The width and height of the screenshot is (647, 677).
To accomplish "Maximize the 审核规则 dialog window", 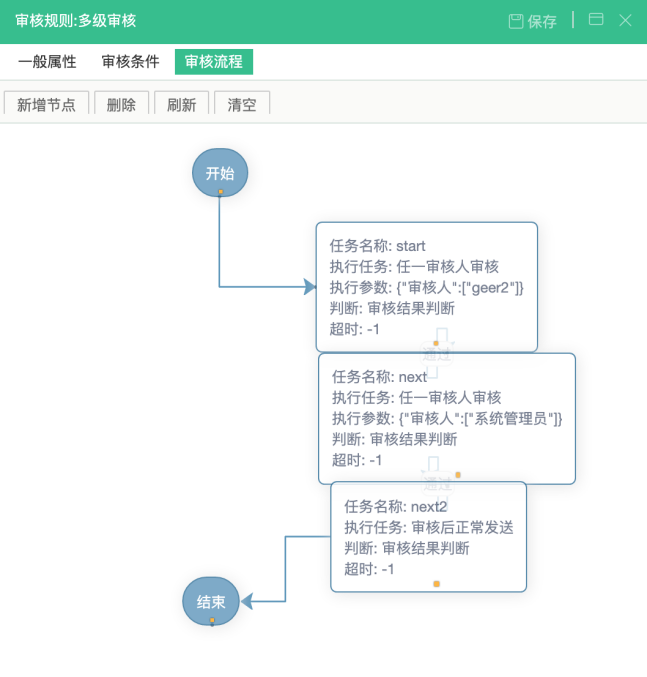I will tap(596, 20).
